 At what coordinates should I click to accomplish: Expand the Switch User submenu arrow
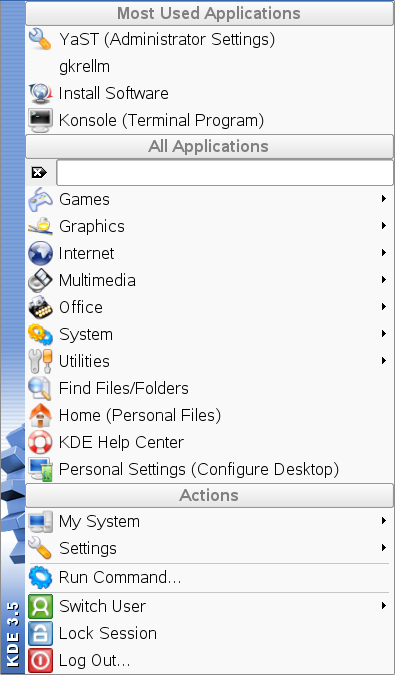(x=383, y=606)
